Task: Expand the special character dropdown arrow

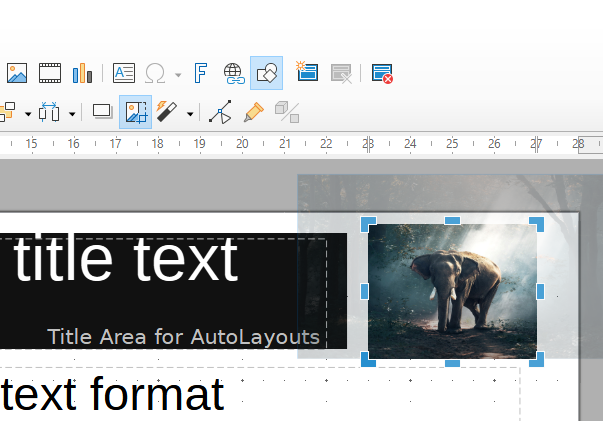Action: [178, 74]
